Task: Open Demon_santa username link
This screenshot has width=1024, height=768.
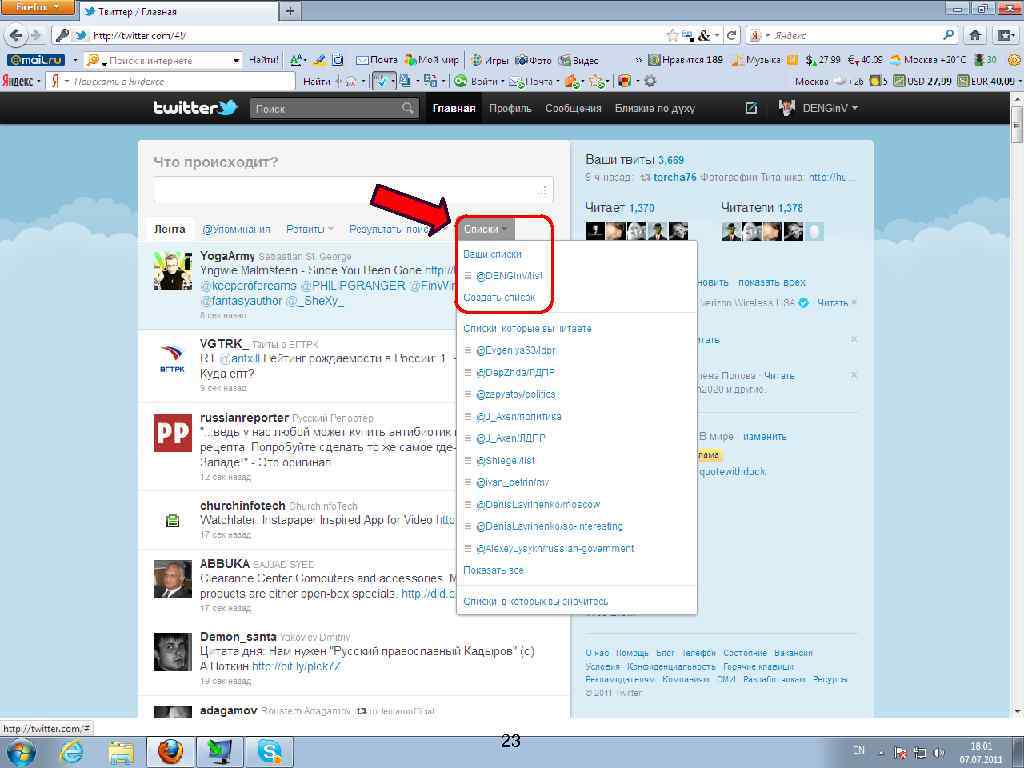Action: [x=238, y=636]
